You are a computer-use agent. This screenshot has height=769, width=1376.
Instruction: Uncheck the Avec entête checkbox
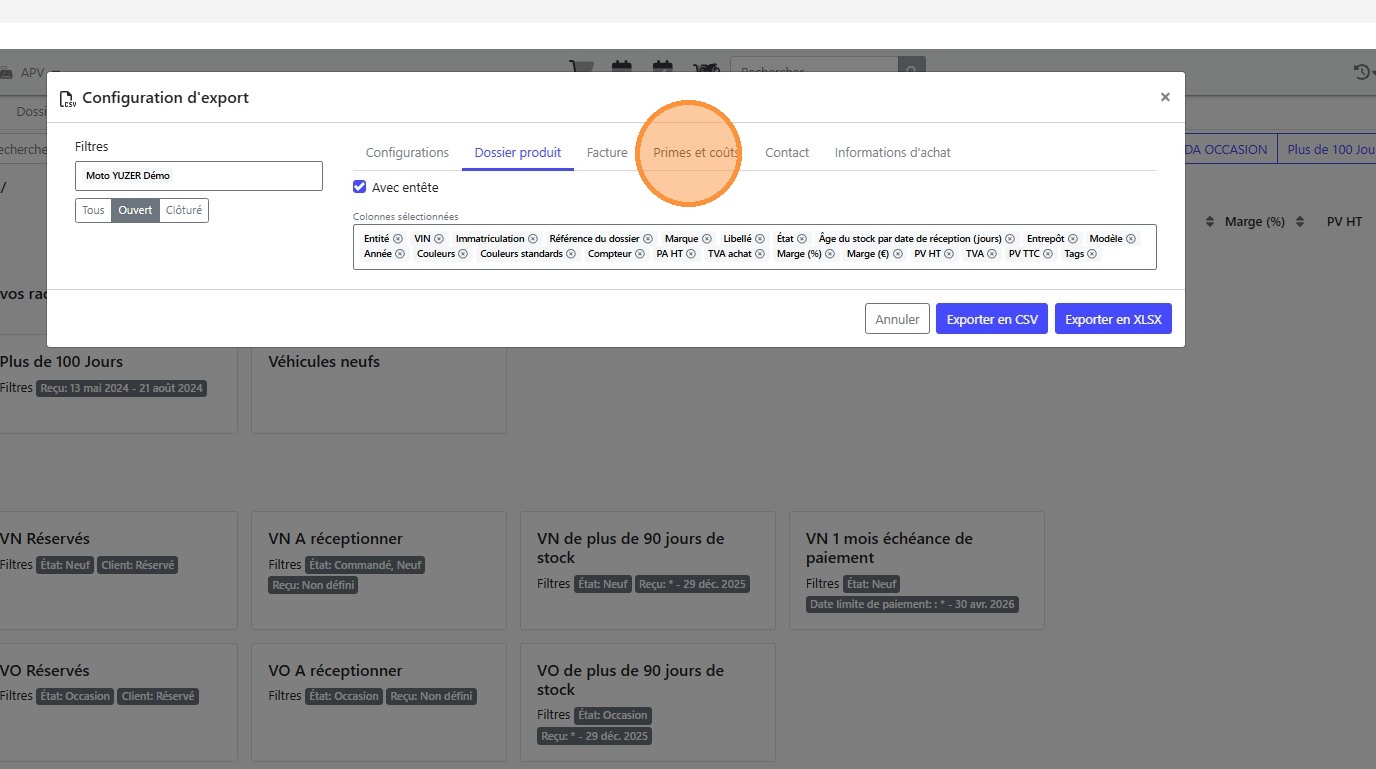pyautogui.click(x=360, y=187)
